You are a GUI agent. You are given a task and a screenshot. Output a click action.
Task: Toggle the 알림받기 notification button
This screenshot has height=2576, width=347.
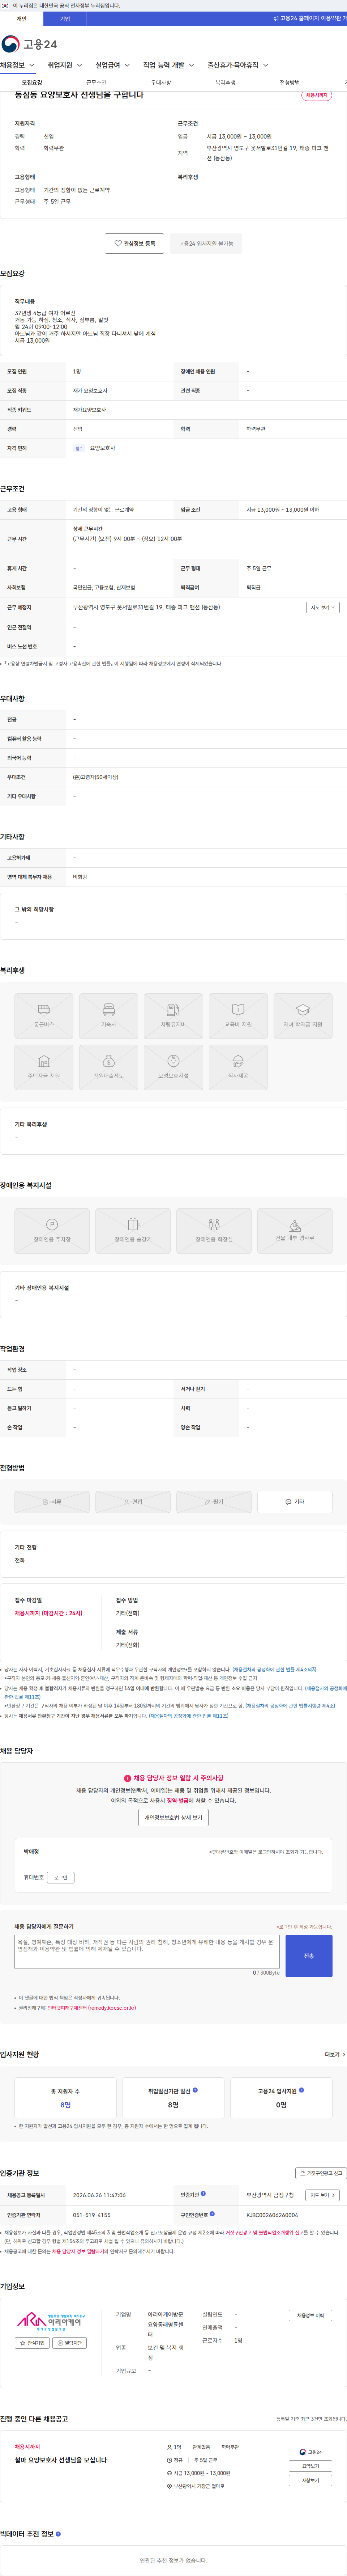70,2343
